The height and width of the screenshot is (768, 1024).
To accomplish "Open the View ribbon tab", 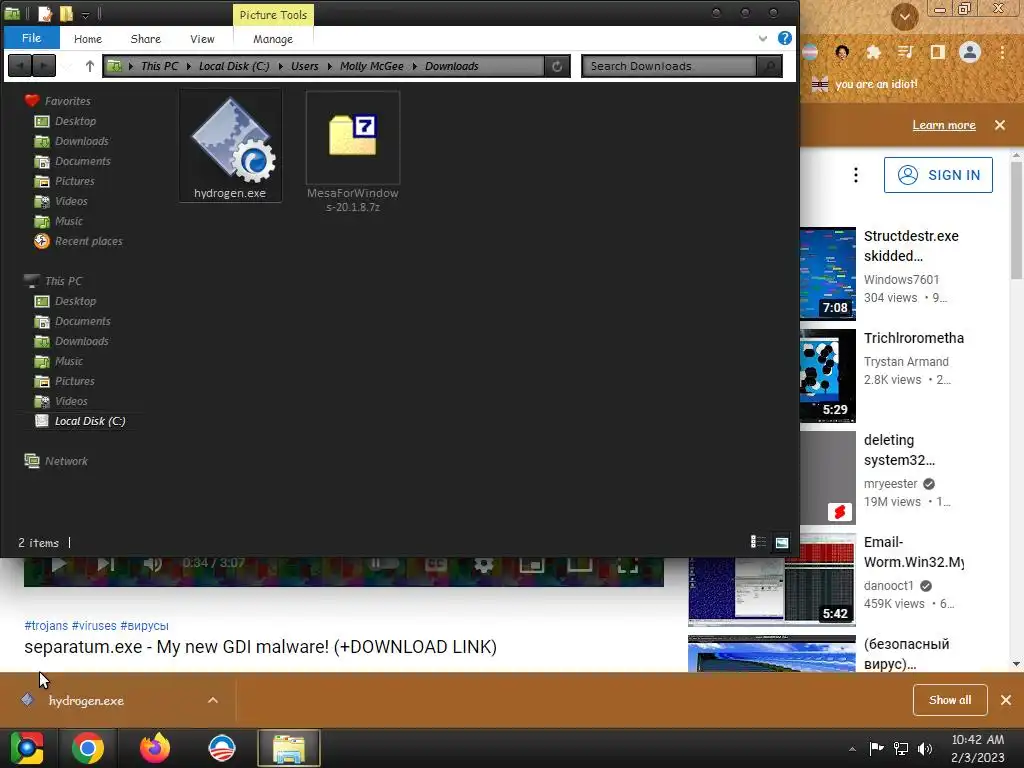I will (x=202, y=39).
